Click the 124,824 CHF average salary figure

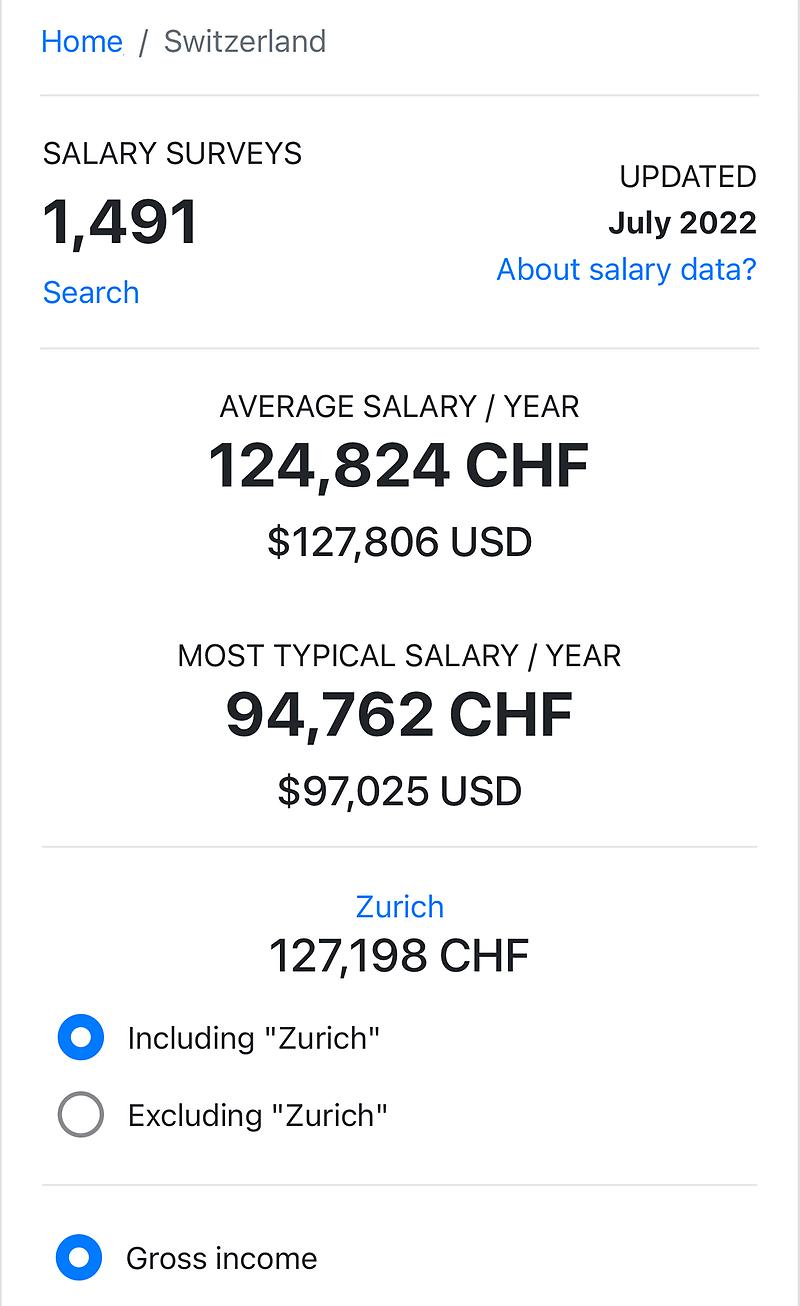pyautogui.click(x=400, y=466)
